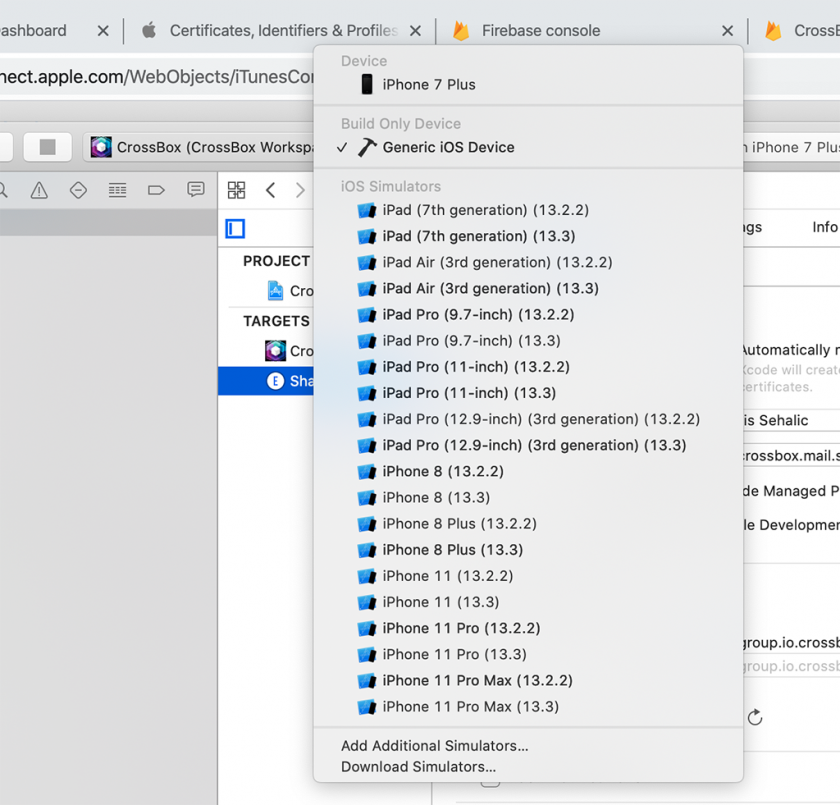Select the CrossBox project item under PROJECT

(x=290, y=291)
